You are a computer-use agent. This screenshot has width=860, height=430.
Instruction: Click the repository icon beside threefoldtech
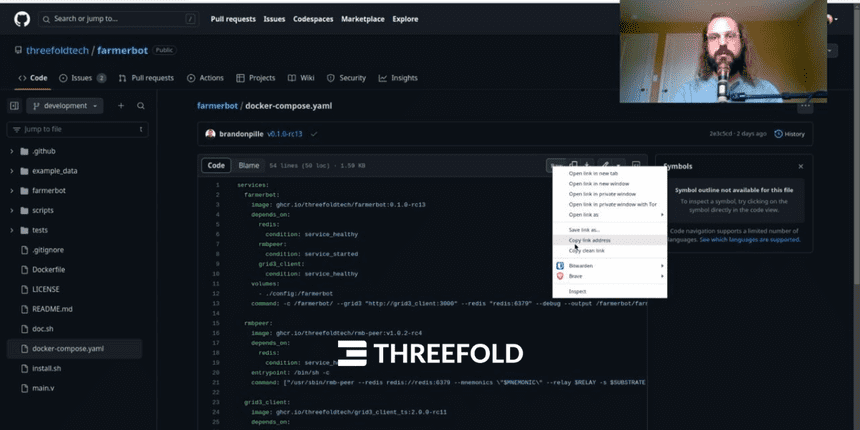pyautogui.click(x=19, y=50)
